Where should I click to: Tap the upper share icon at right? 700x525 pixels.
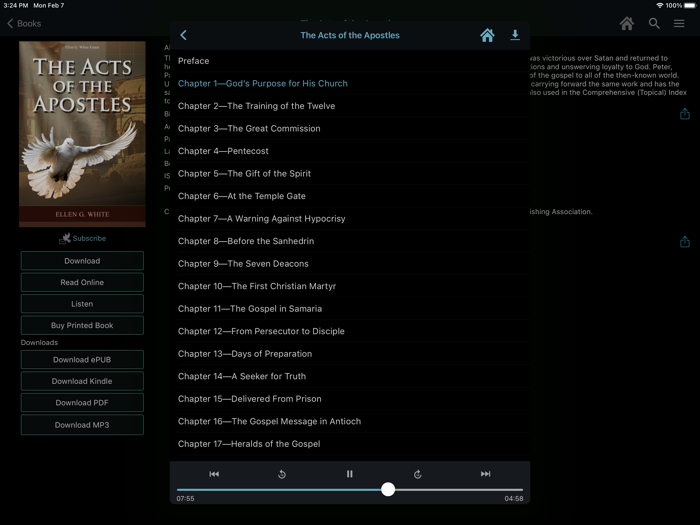click(x=684, y=114)
